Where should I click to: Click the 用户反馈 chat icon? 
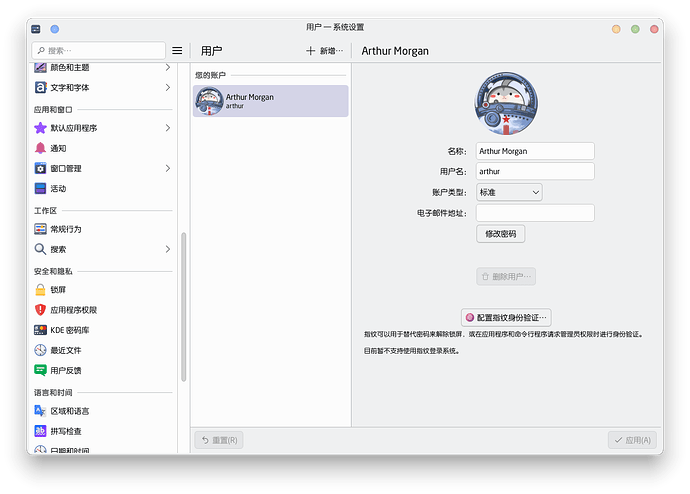coord(40,371)
